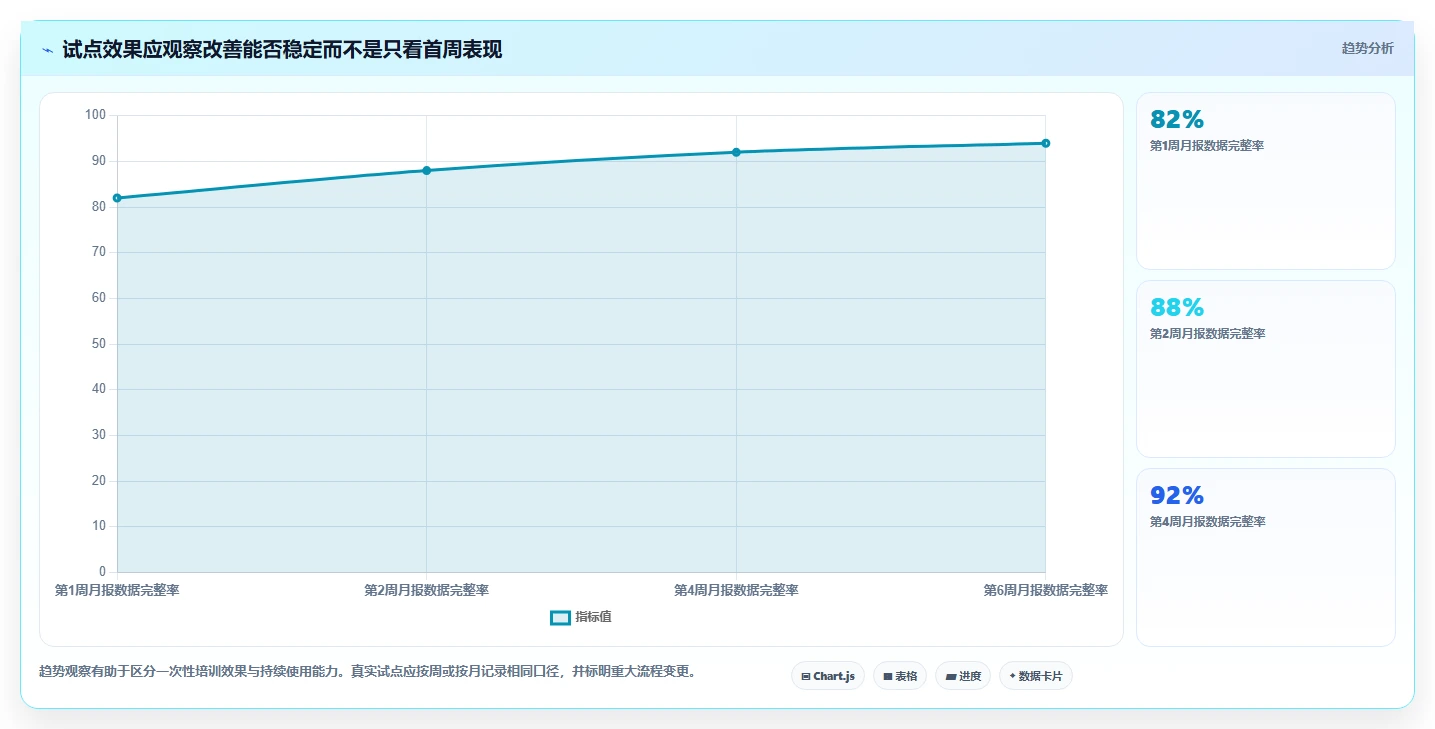The height and width of the screenshot is (729, 1435).
Task: Click the fourth-week data point at 92
Action: point(736,152)
